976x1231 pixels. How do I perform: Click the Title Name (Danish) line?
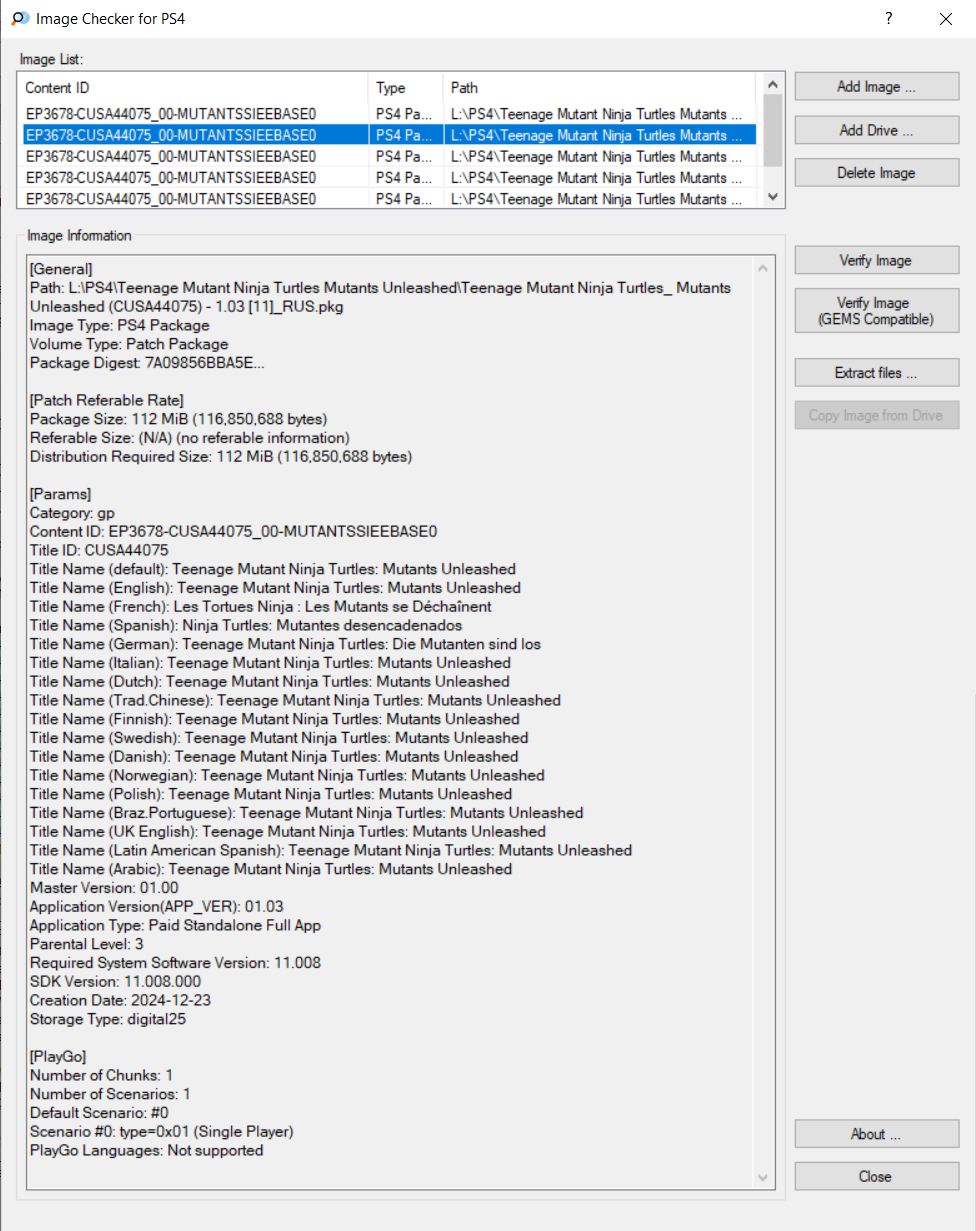(x=274, y=757)
